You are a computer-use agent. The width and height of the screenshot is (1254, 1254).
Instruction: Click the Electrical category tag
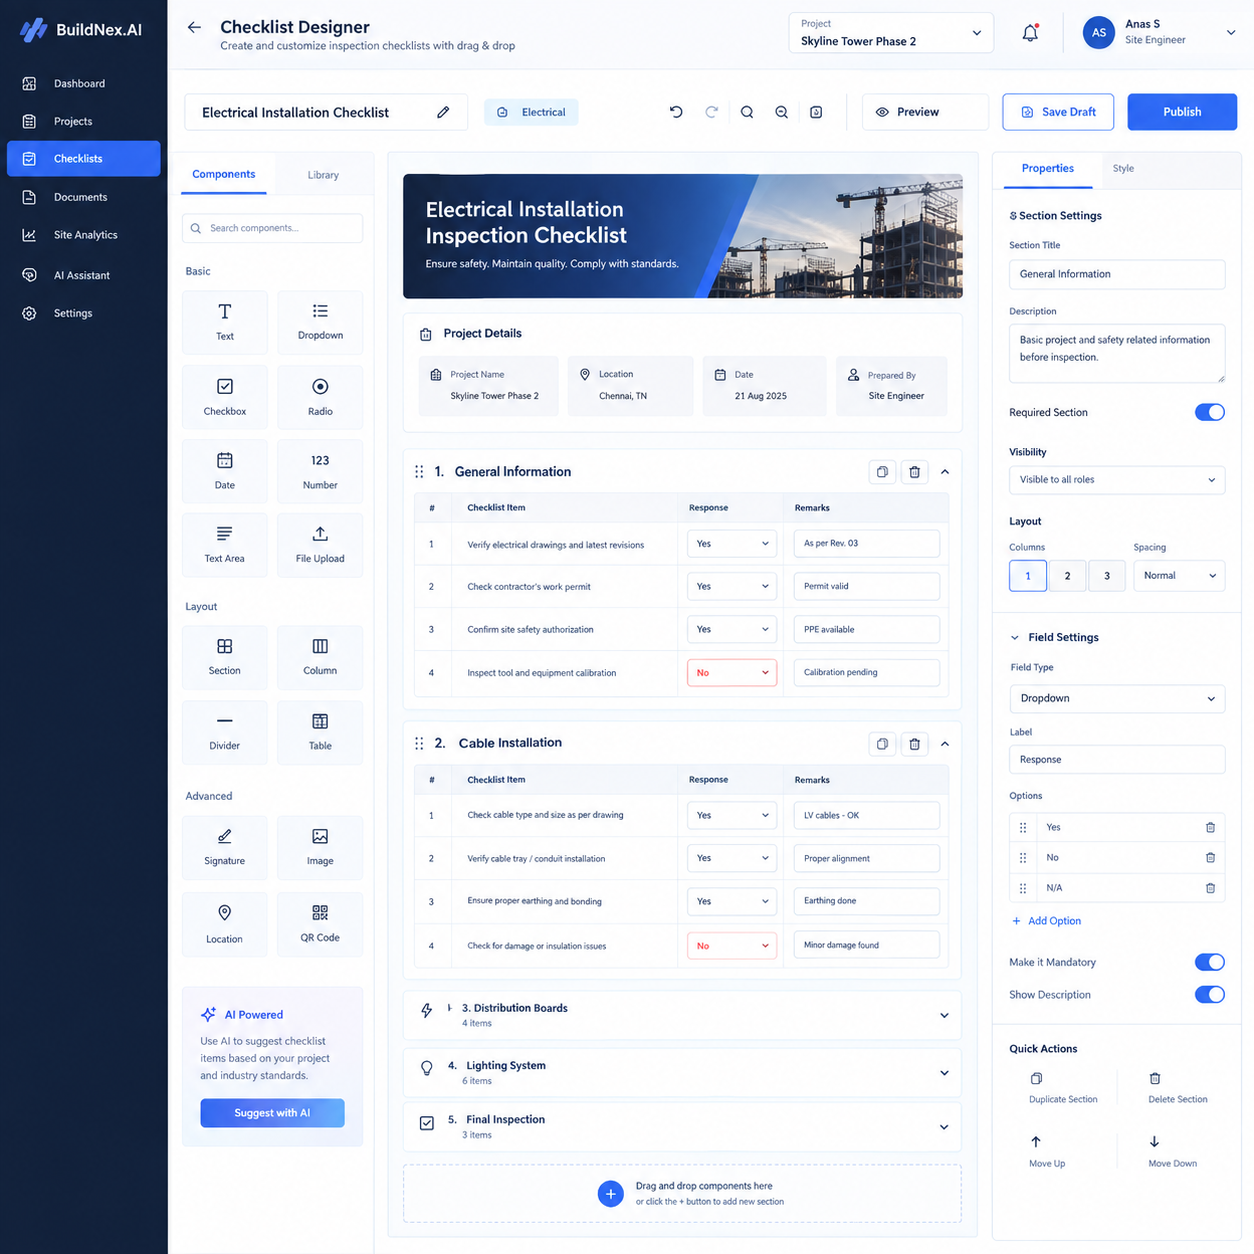(x=531, y=112)
